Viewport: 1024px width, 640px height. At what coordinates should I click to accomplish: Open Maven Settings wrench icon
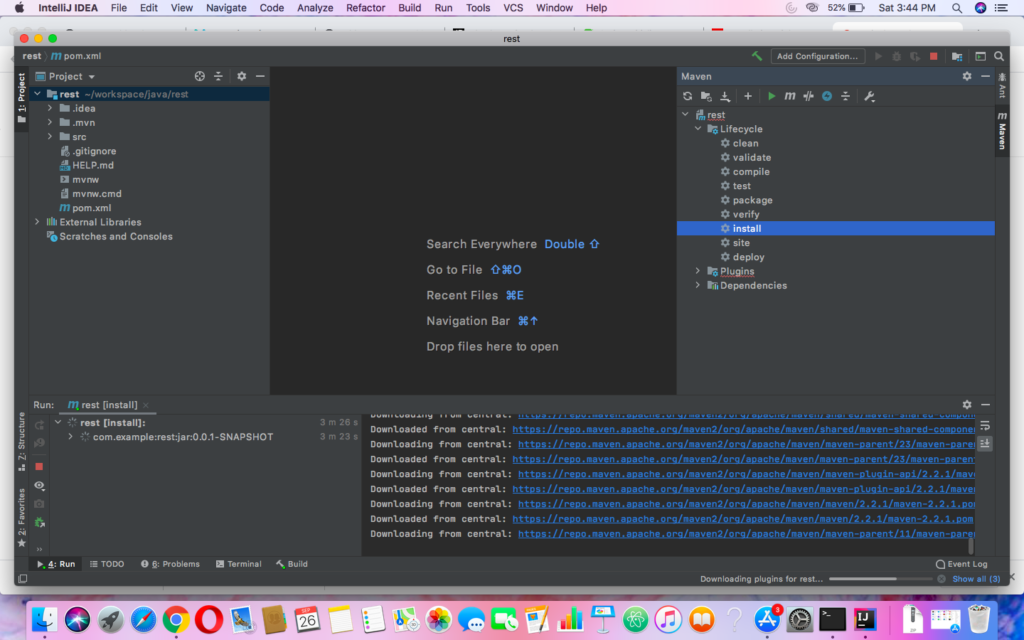coord(869,96)
